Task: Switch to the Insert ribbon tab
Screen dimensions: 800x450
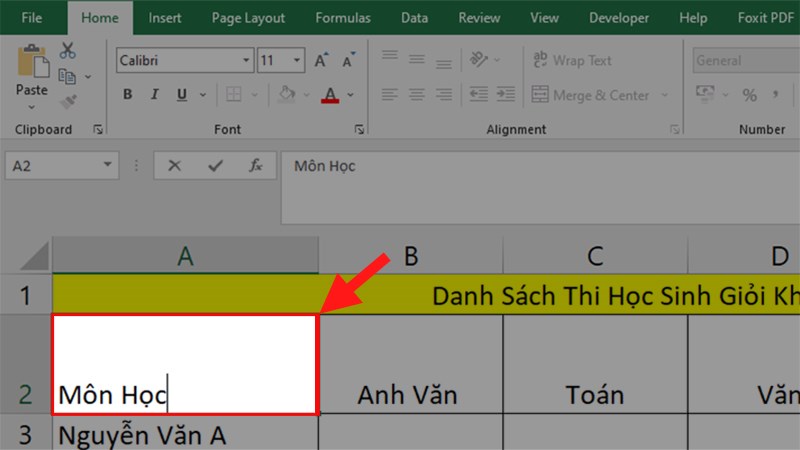Action: 165,18
